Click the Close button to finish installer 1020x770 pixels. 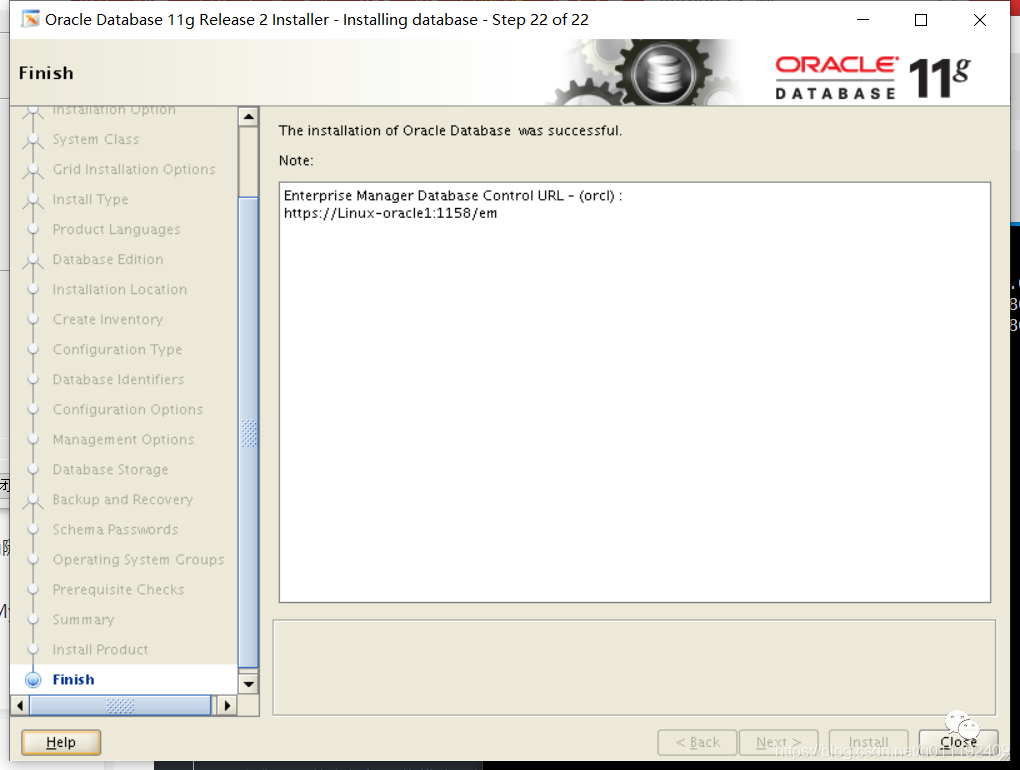[x=958, y=742]
